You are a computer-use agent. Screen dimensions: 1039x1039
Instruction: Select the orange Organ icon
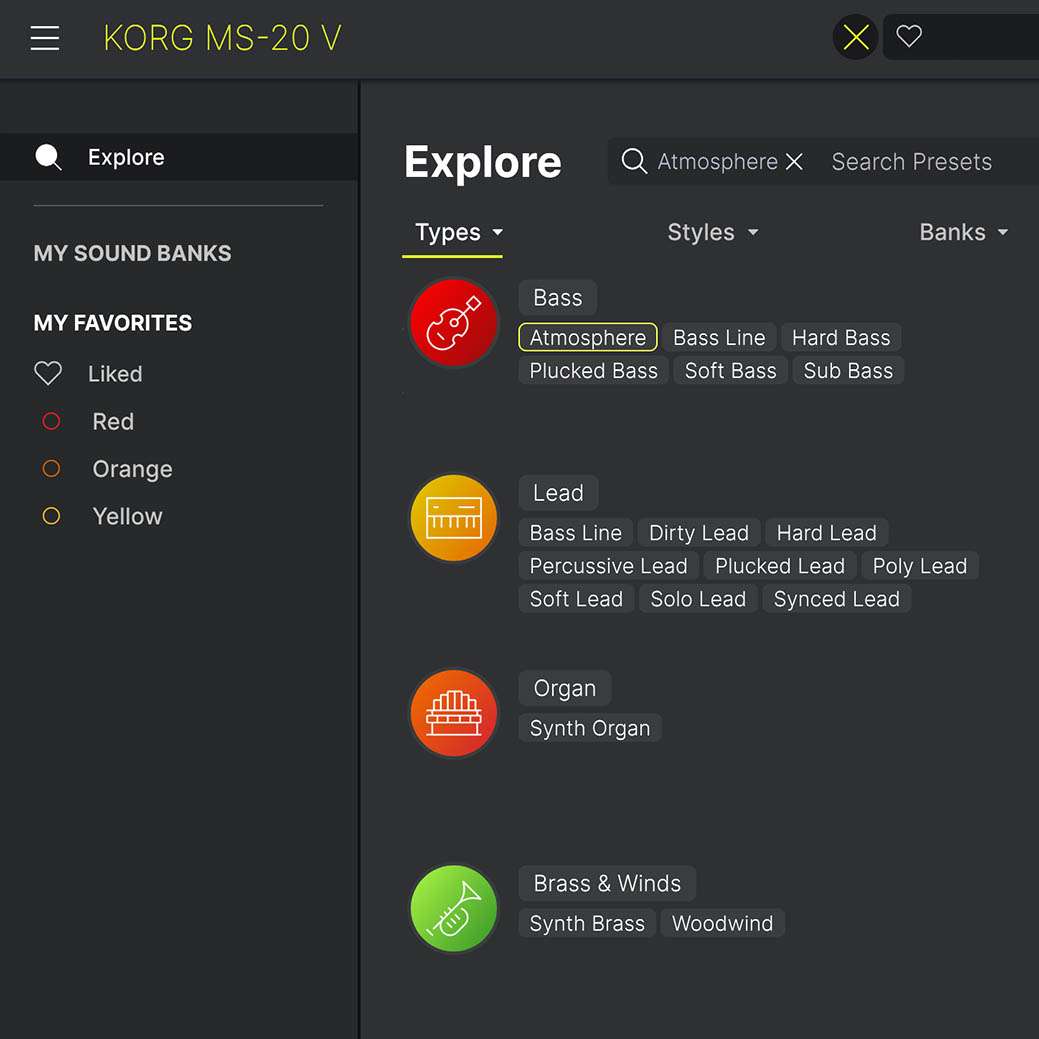coord(454,713)
